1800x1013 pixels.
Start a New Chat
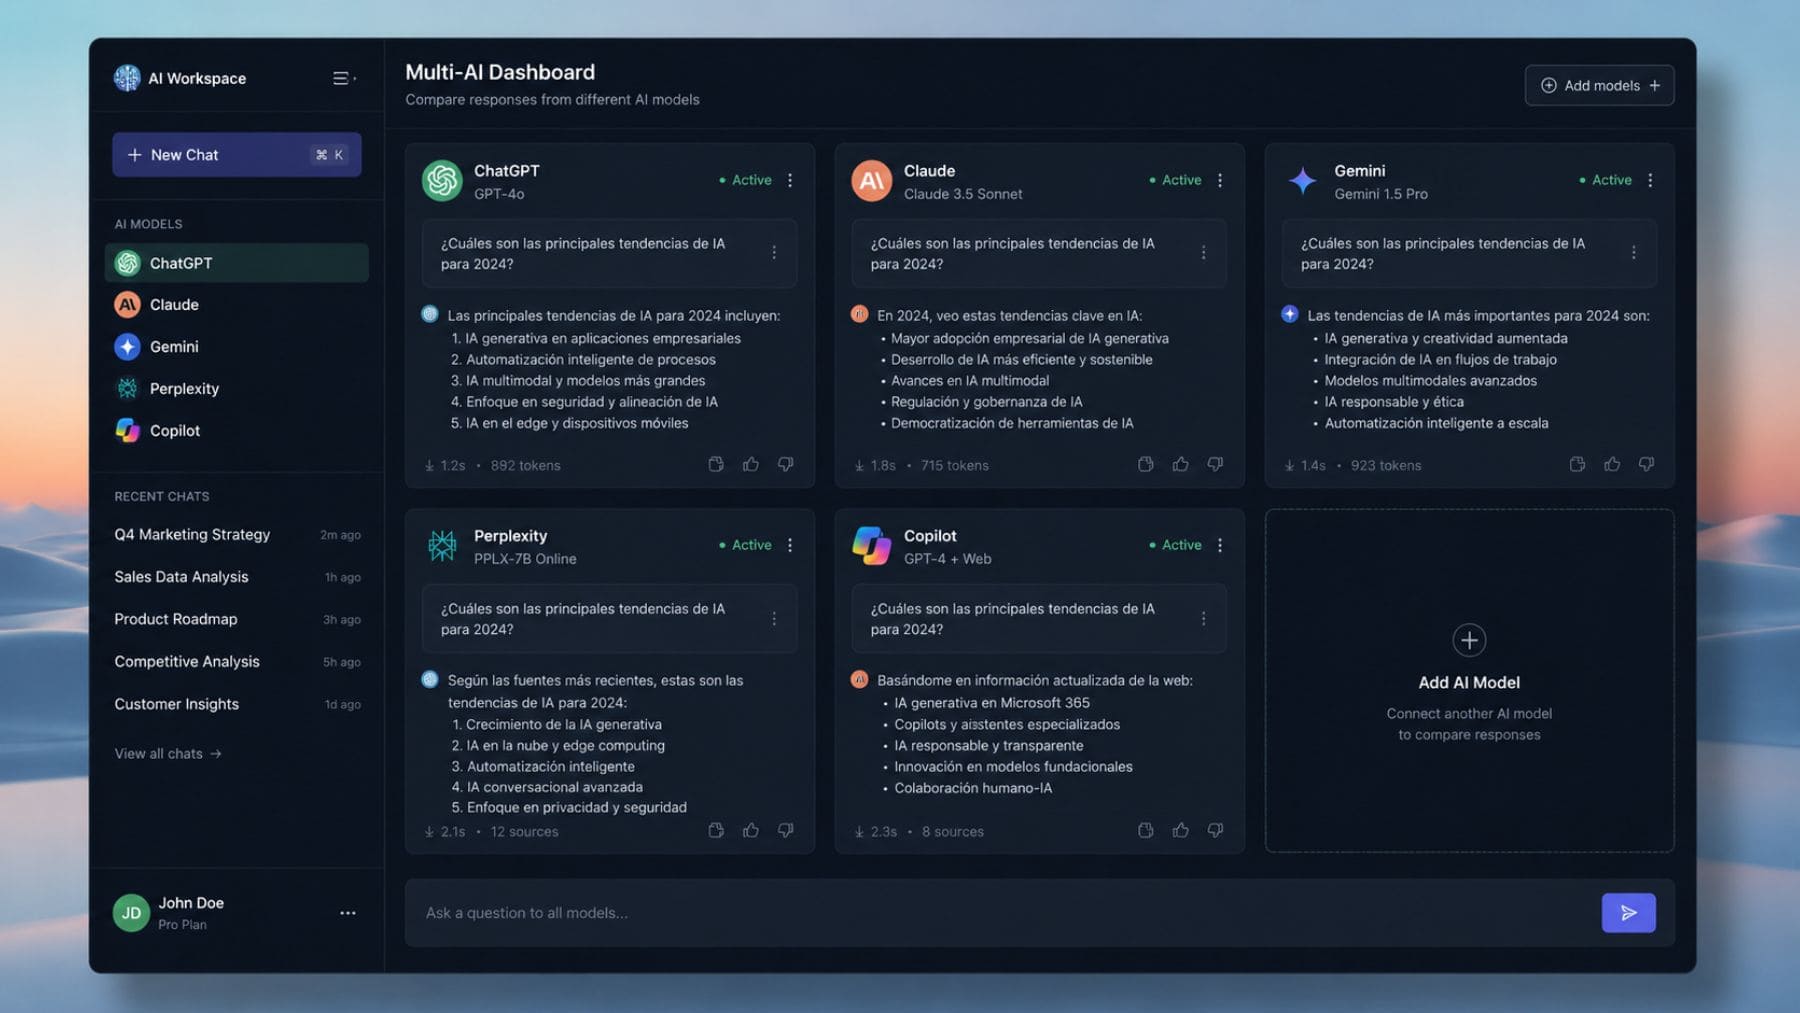click(237, 155)
